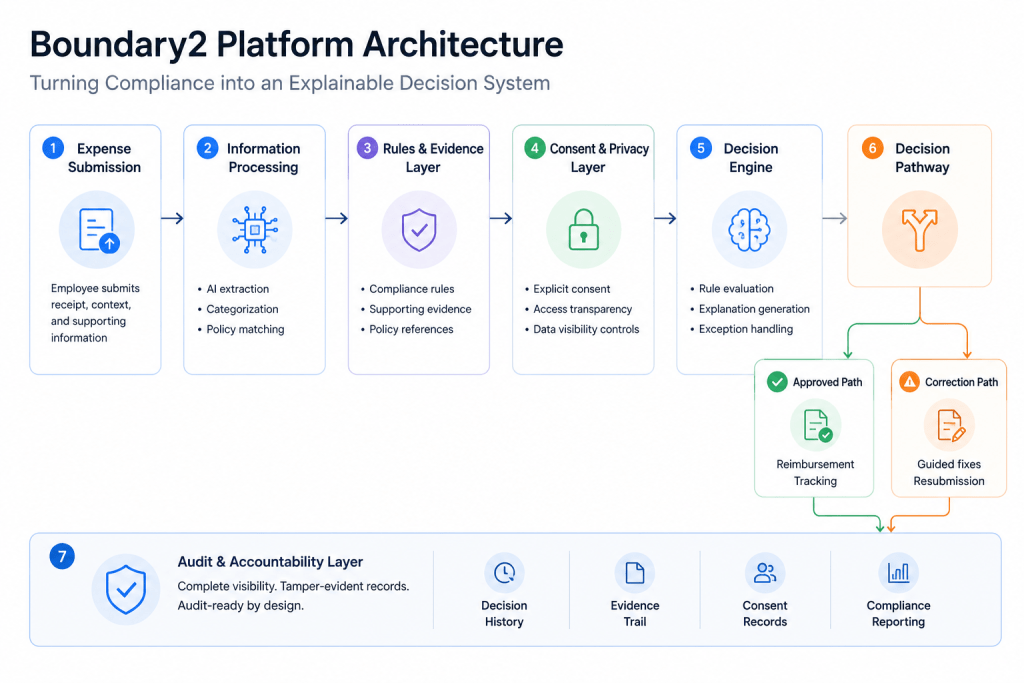Image resolution: width=1024 pixels, height=683 pixels.
Task: Click the green Approved Path checkmark icon
Action: pyautogui.click(x=777, y=381)
